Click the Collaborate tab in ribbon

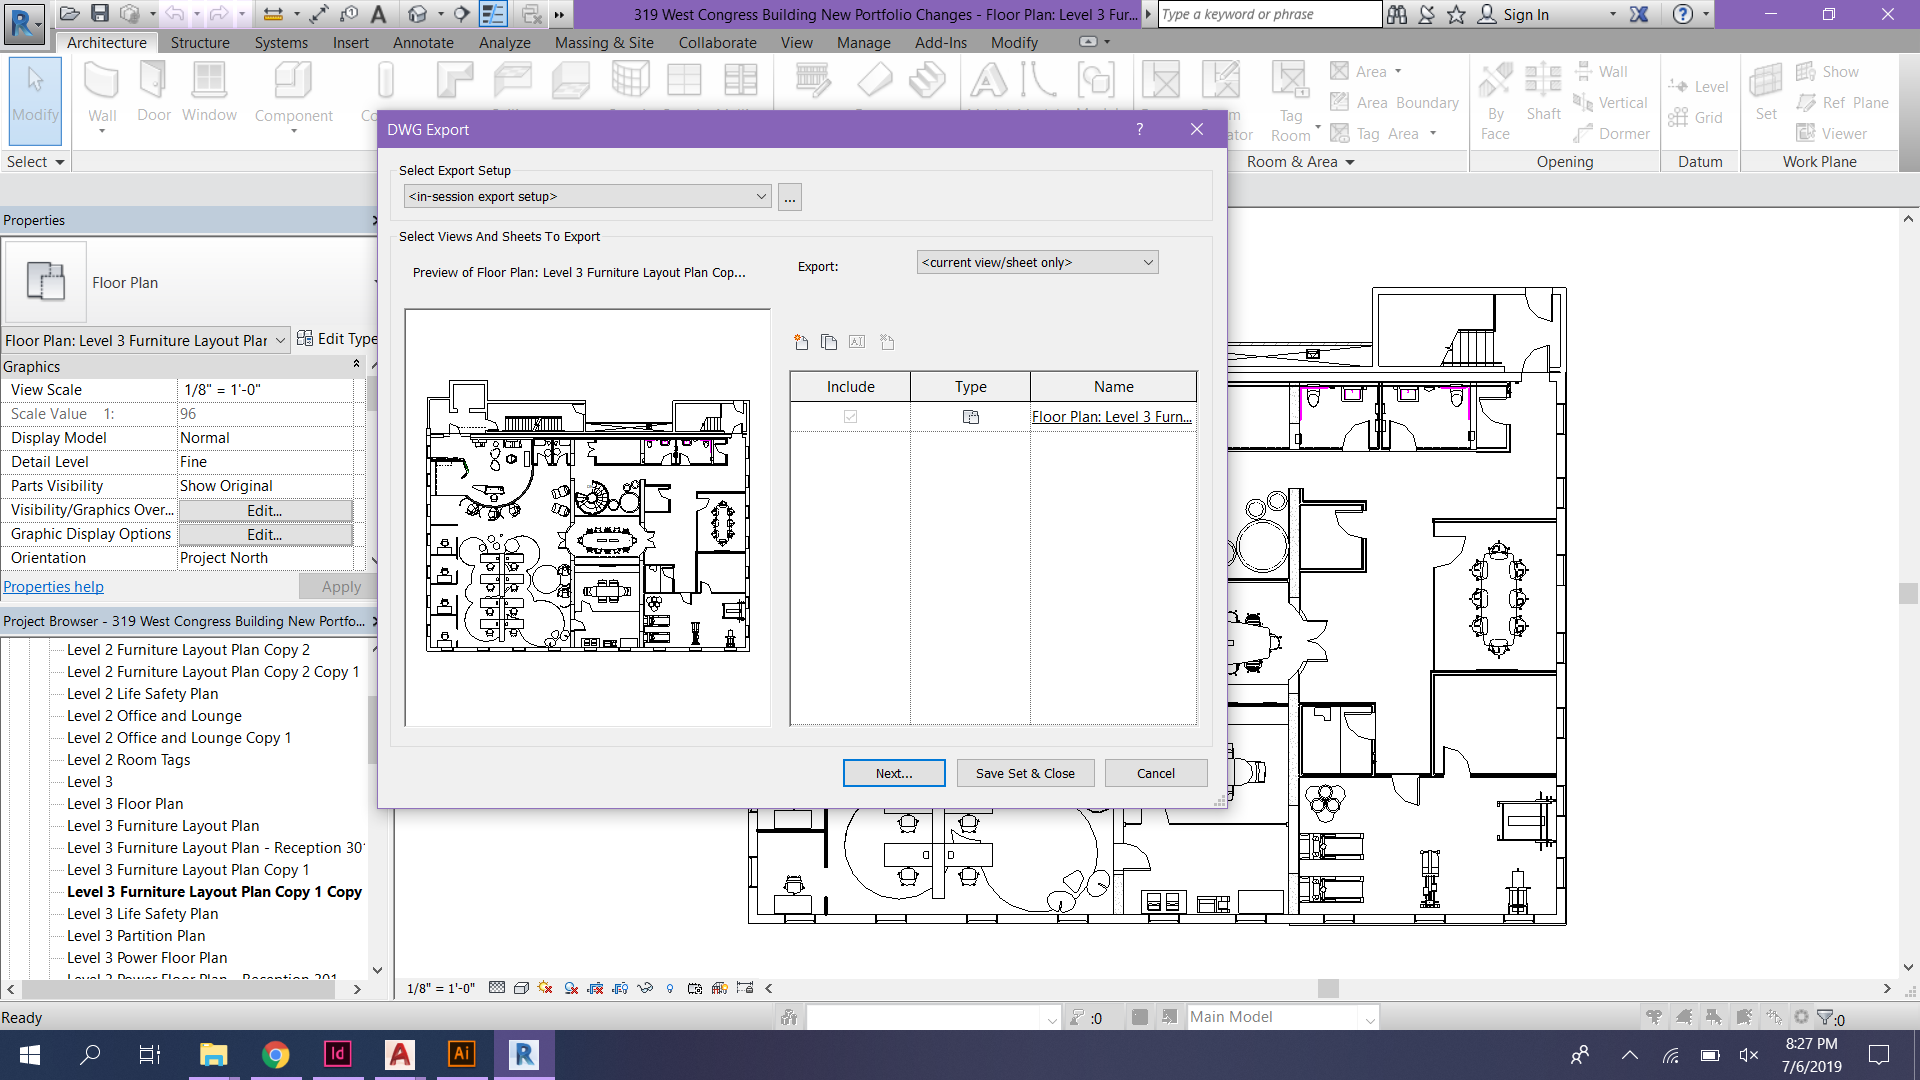(x=716, y=42)
